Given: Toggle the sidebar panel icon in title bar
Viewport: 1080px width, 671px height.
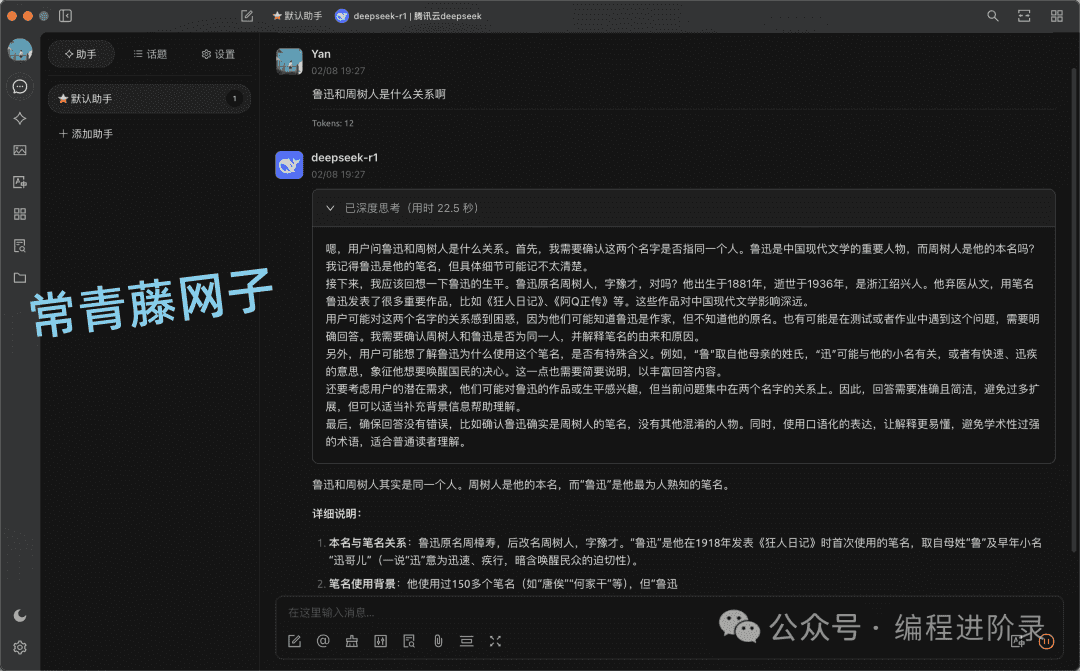Looking at the screenshot, I should [65, 16].
